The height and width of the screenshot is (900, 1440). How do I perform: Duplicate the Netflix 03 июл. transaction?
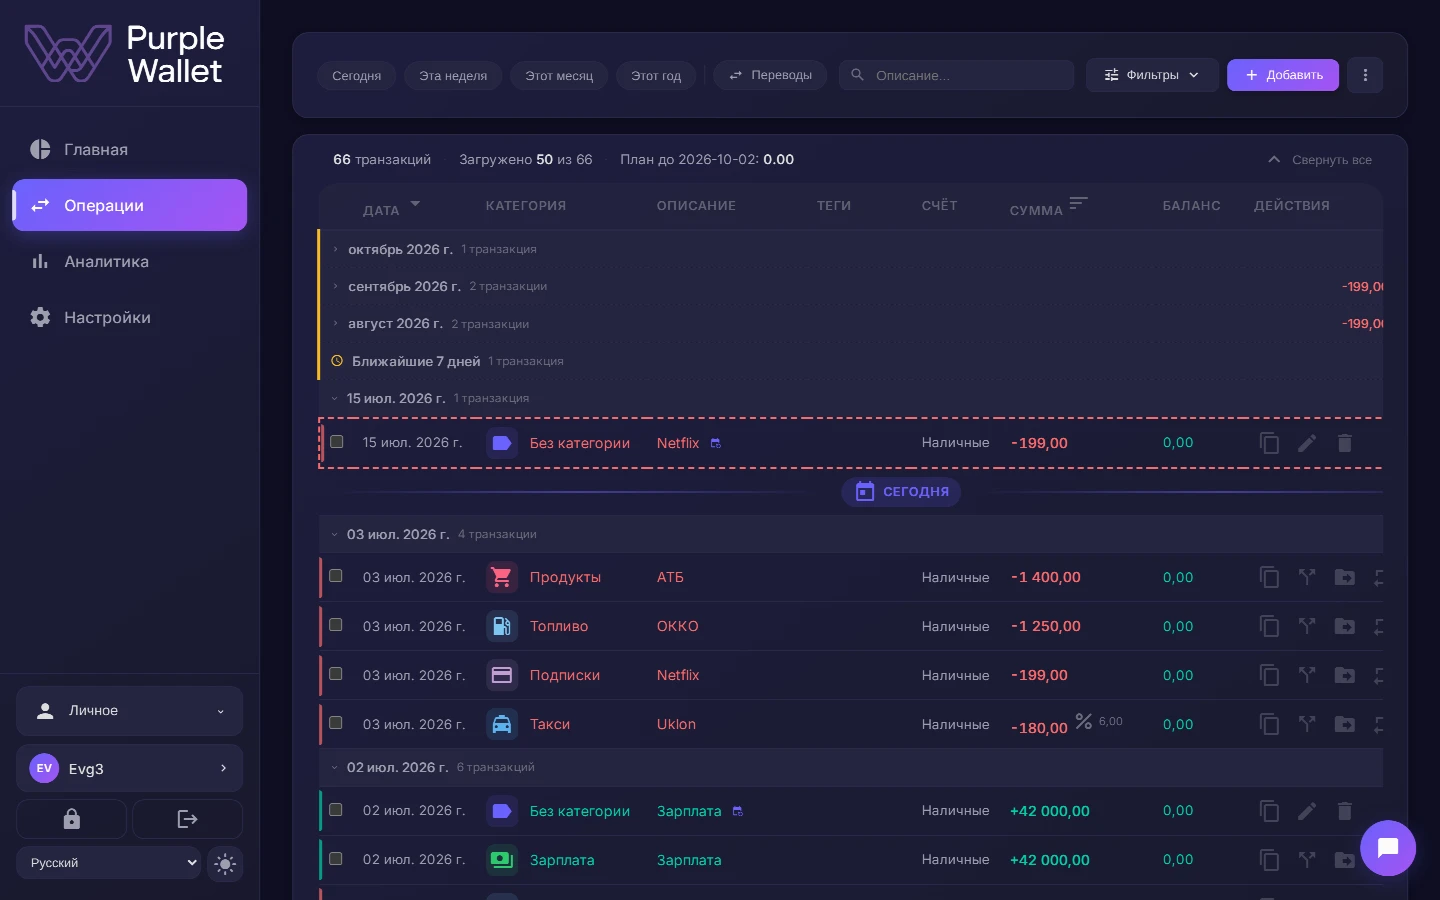coord(1269,675)
